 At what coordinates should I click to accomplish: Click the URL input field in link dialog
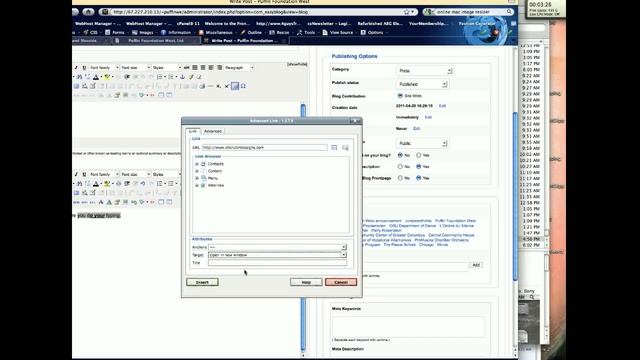tap(265, 147)
